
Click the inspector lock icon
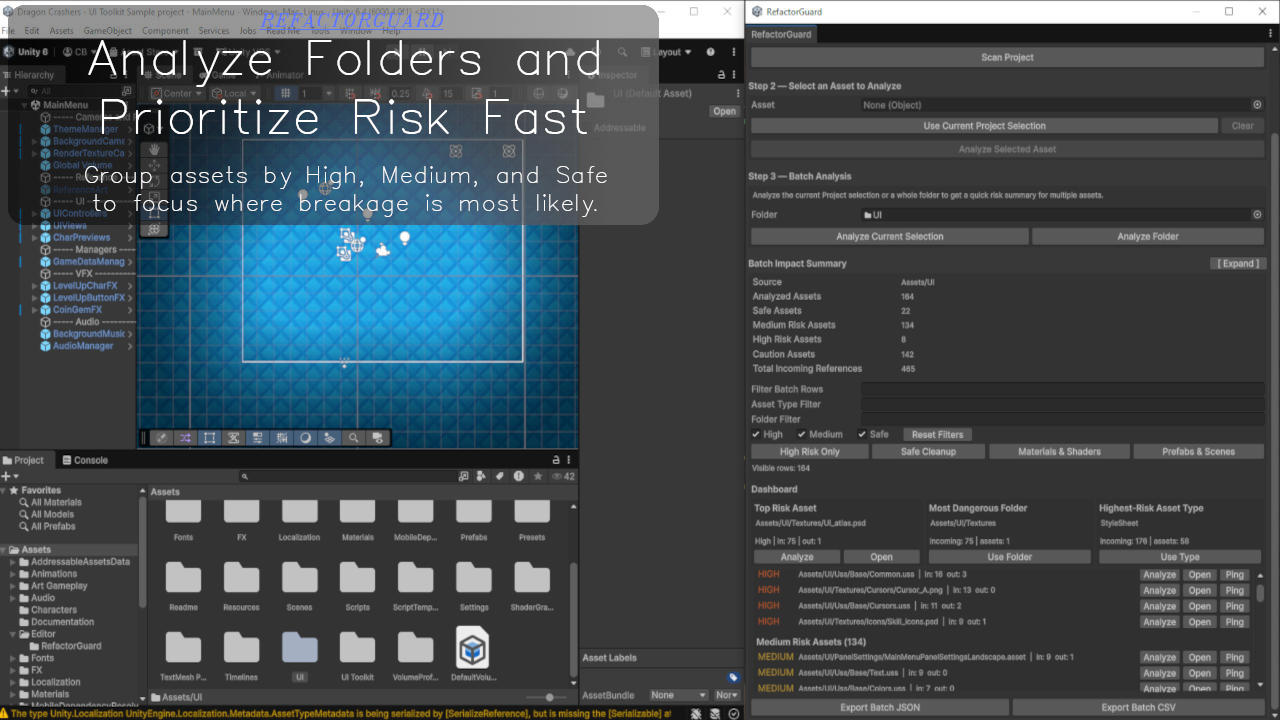pyautogui.click(x=721, y=75)
